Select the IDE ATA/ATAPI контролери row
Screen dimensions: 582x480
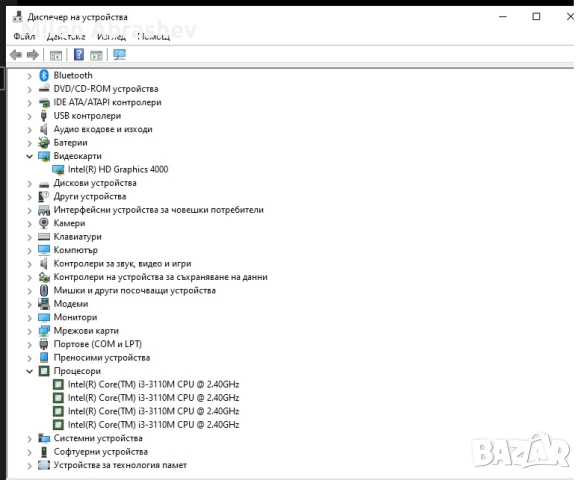coord(107,102)
